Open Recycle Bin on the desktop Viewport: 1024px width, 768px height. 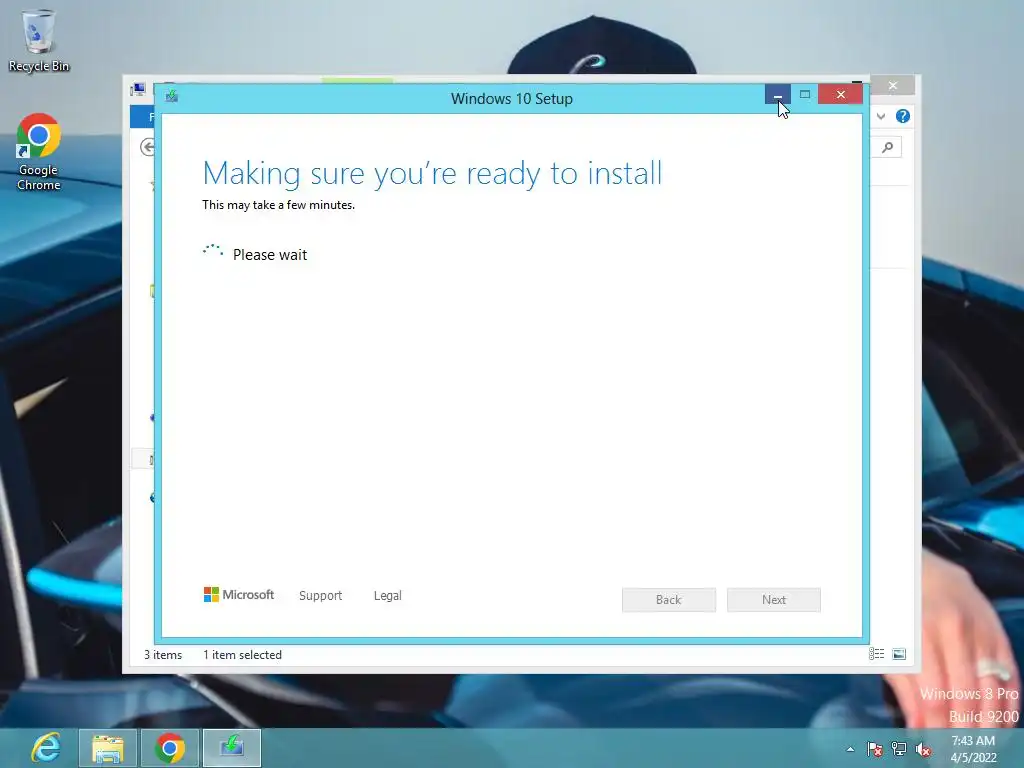(39, 40)
